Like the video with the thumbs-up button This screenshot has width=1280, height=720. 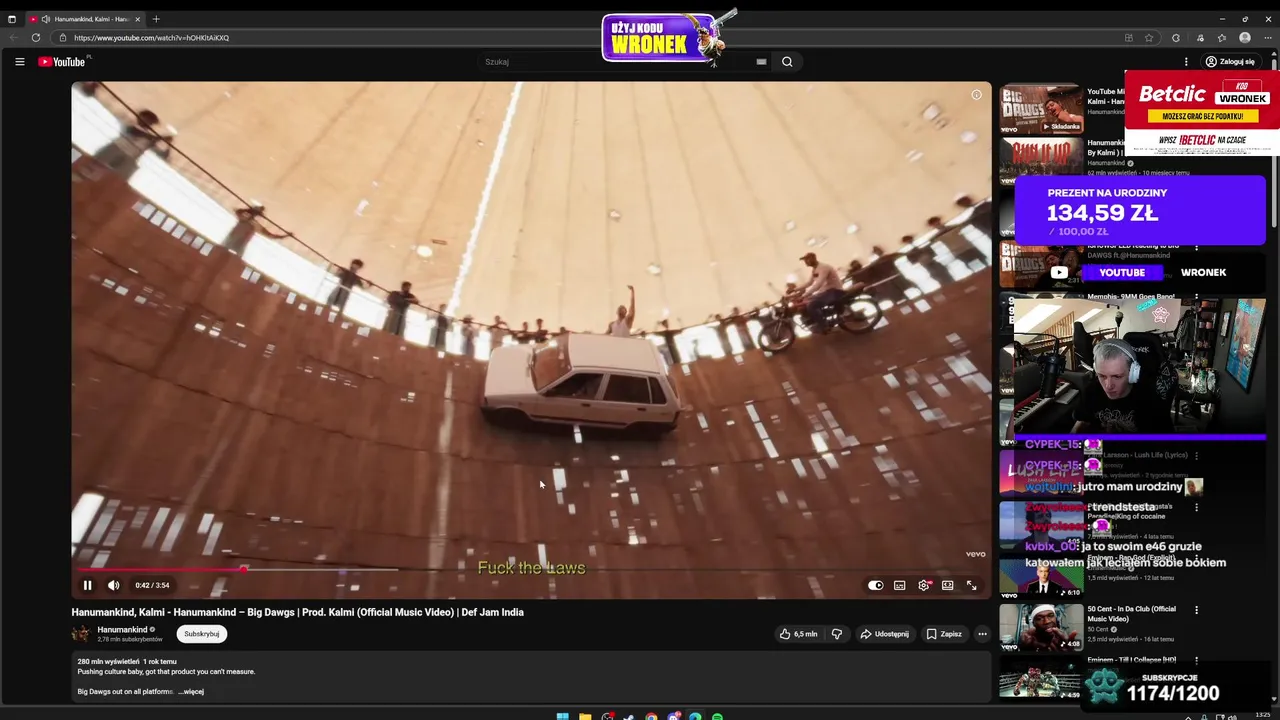[798, 633]
